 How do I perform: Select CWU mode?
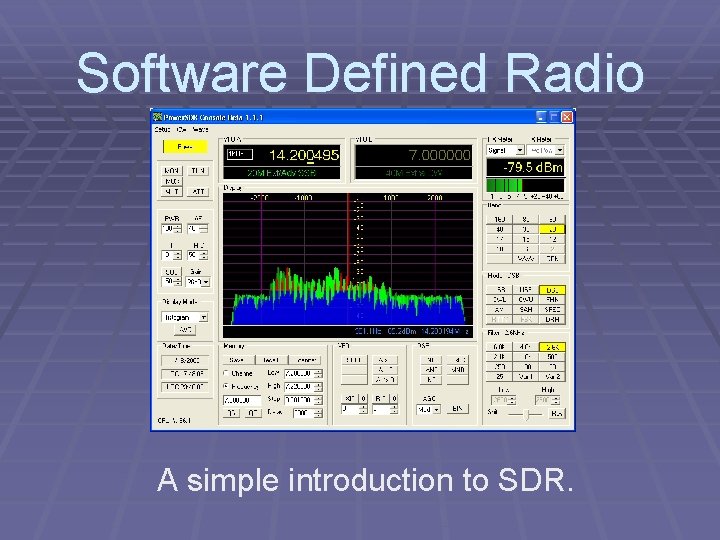526,299
